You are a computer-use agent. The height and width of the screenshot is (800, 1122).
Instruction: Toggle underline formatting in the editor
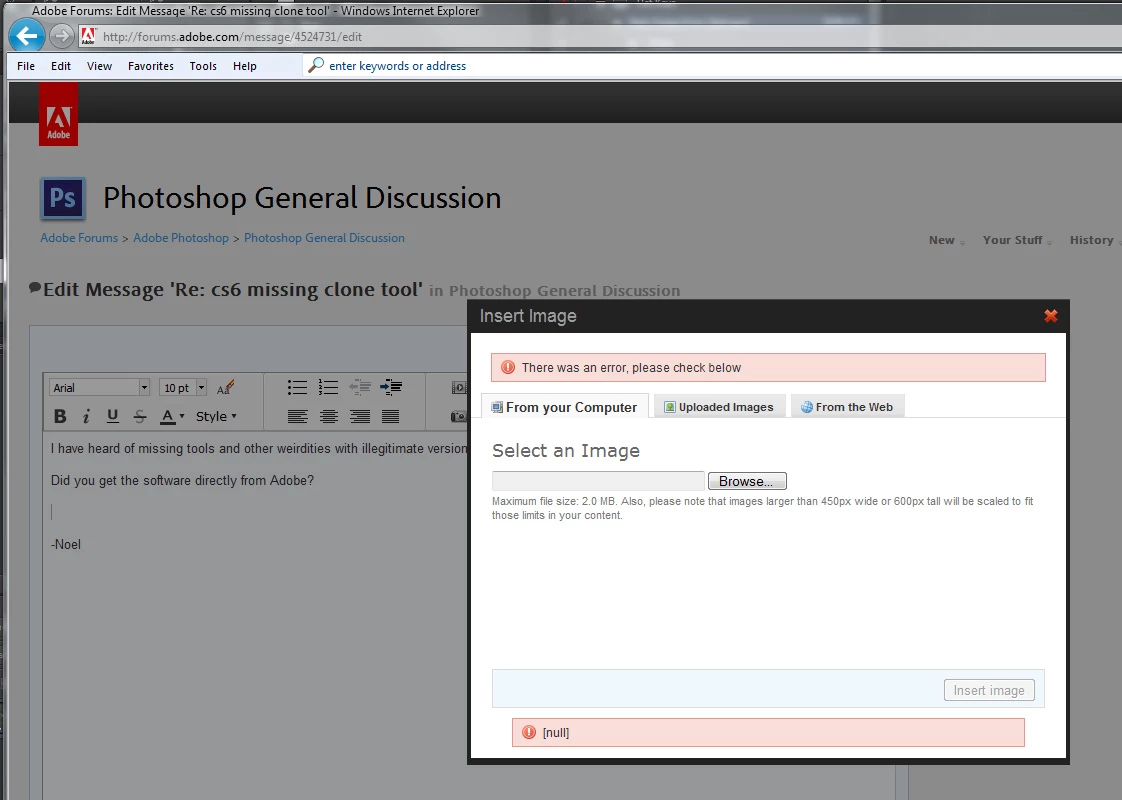tap(112, 416)
